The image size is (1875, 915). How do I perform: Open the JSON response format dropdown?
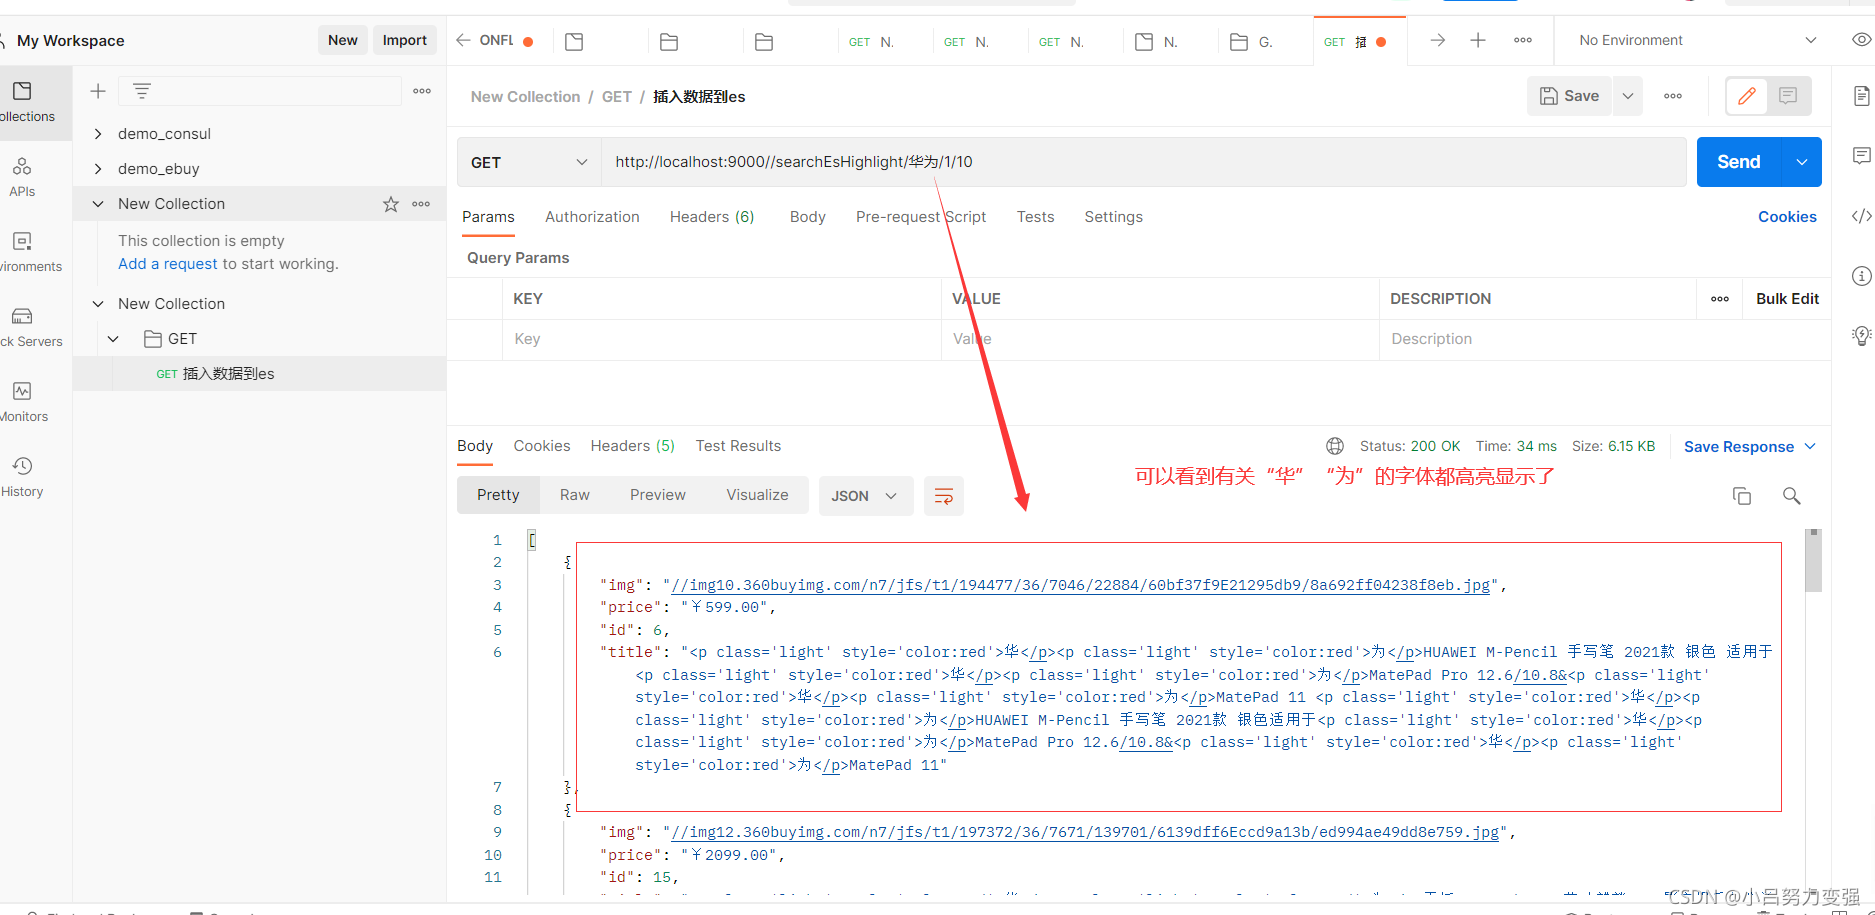point(866,496)
